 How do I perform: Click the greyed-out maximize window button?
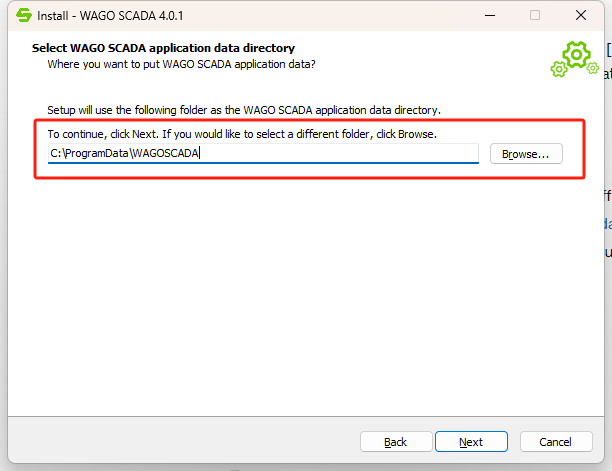pos(535,16)
